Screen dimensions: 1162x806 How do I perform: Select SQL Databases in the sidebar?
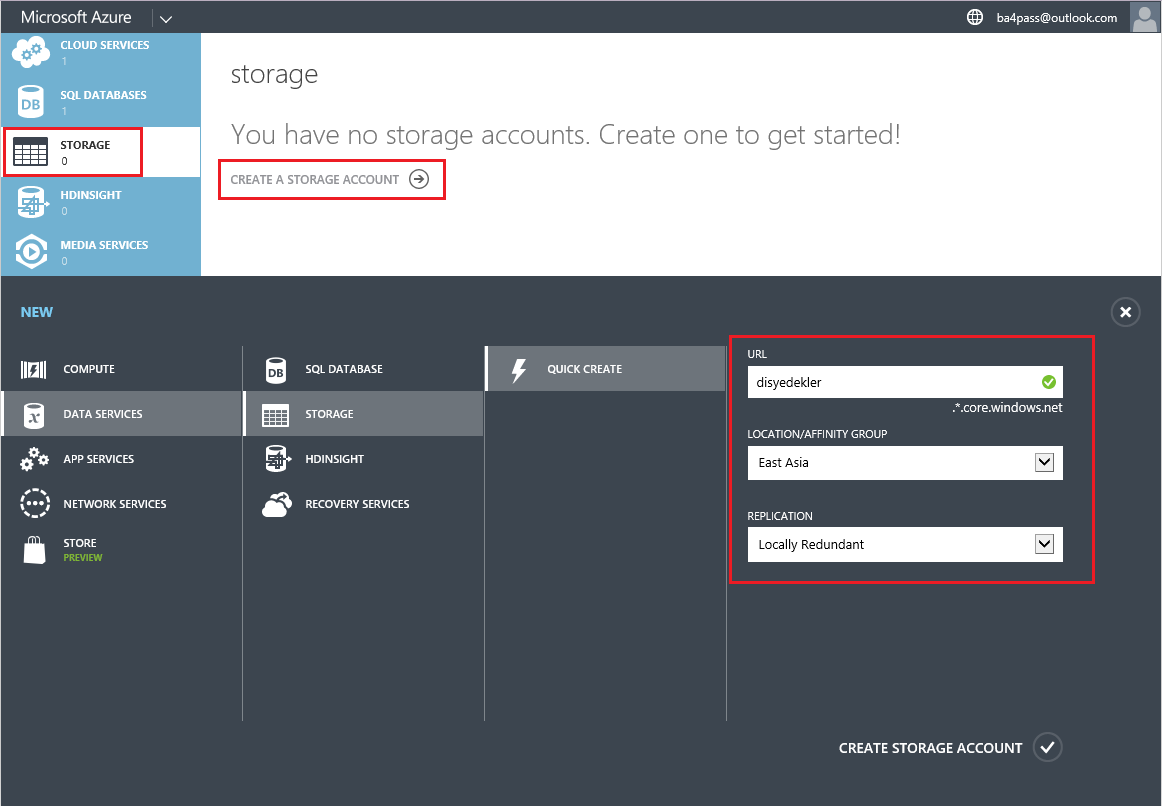(101, 102)
